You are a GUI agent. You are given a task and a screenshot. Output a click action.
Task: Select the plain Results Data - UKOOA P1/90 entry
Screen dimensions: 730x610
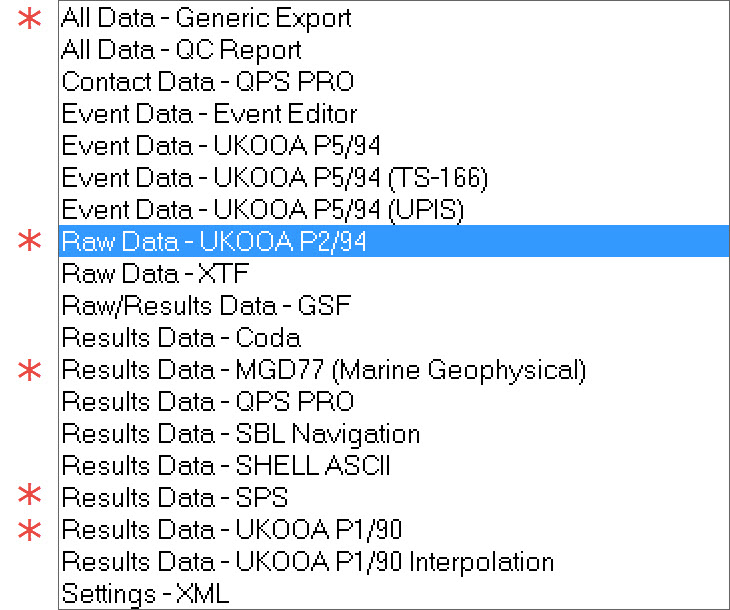click(x=232, y=530)
